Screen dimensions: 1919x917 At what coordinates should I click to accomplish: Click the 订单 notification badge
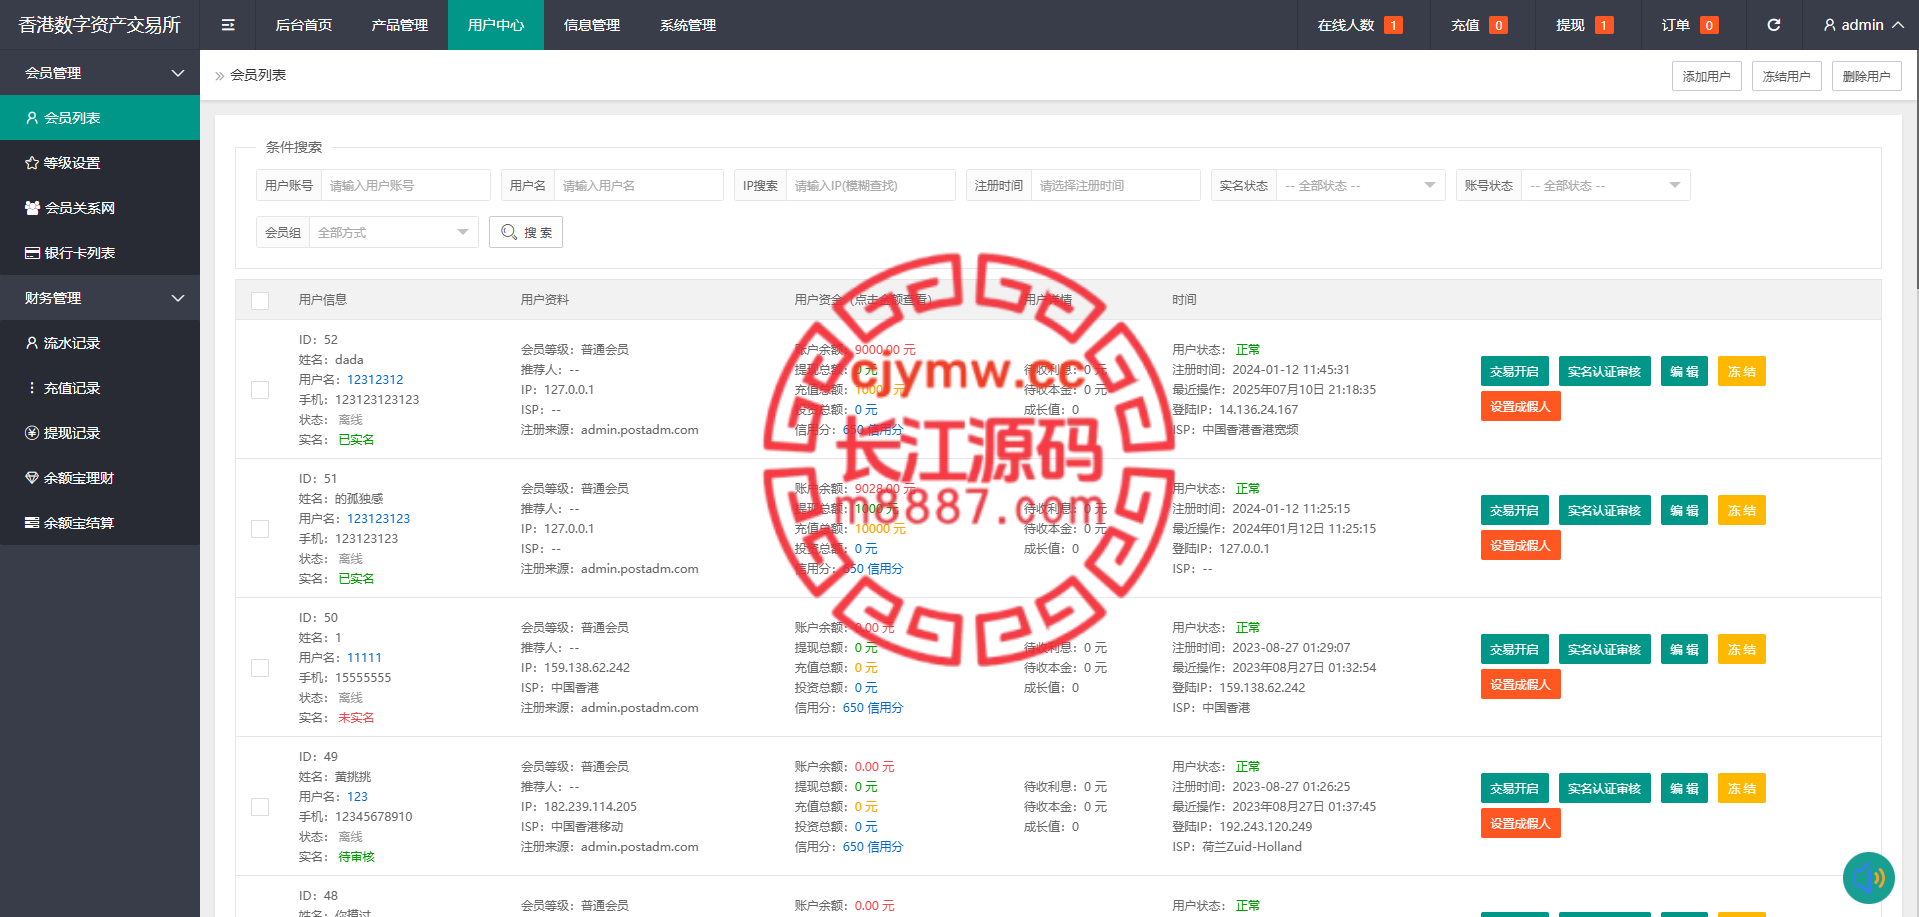pyautogui.click(x=1709, y=25)
